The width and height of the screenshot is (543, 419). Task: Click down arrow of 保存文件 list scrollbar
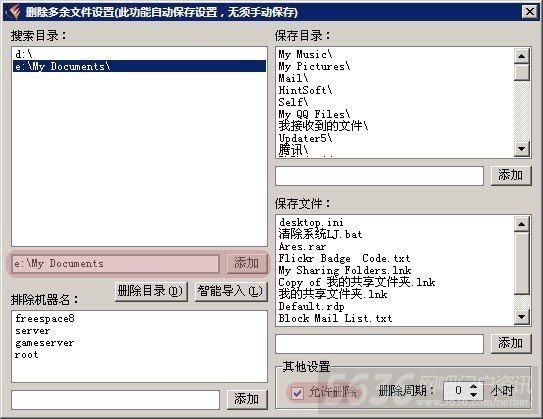pyautogui.click(x=522, y=317)
